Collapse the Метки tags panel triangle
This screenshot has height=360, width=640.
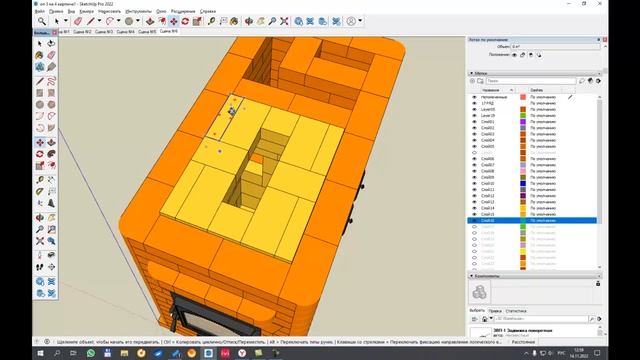point(471,73)
